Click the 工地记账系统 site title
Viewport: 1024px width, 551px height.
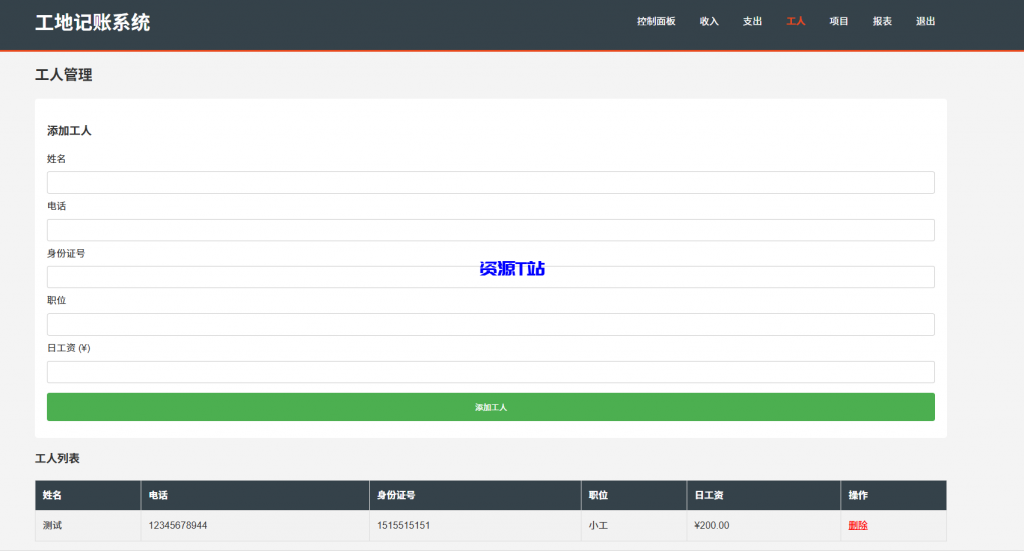(x=93, y=22)
